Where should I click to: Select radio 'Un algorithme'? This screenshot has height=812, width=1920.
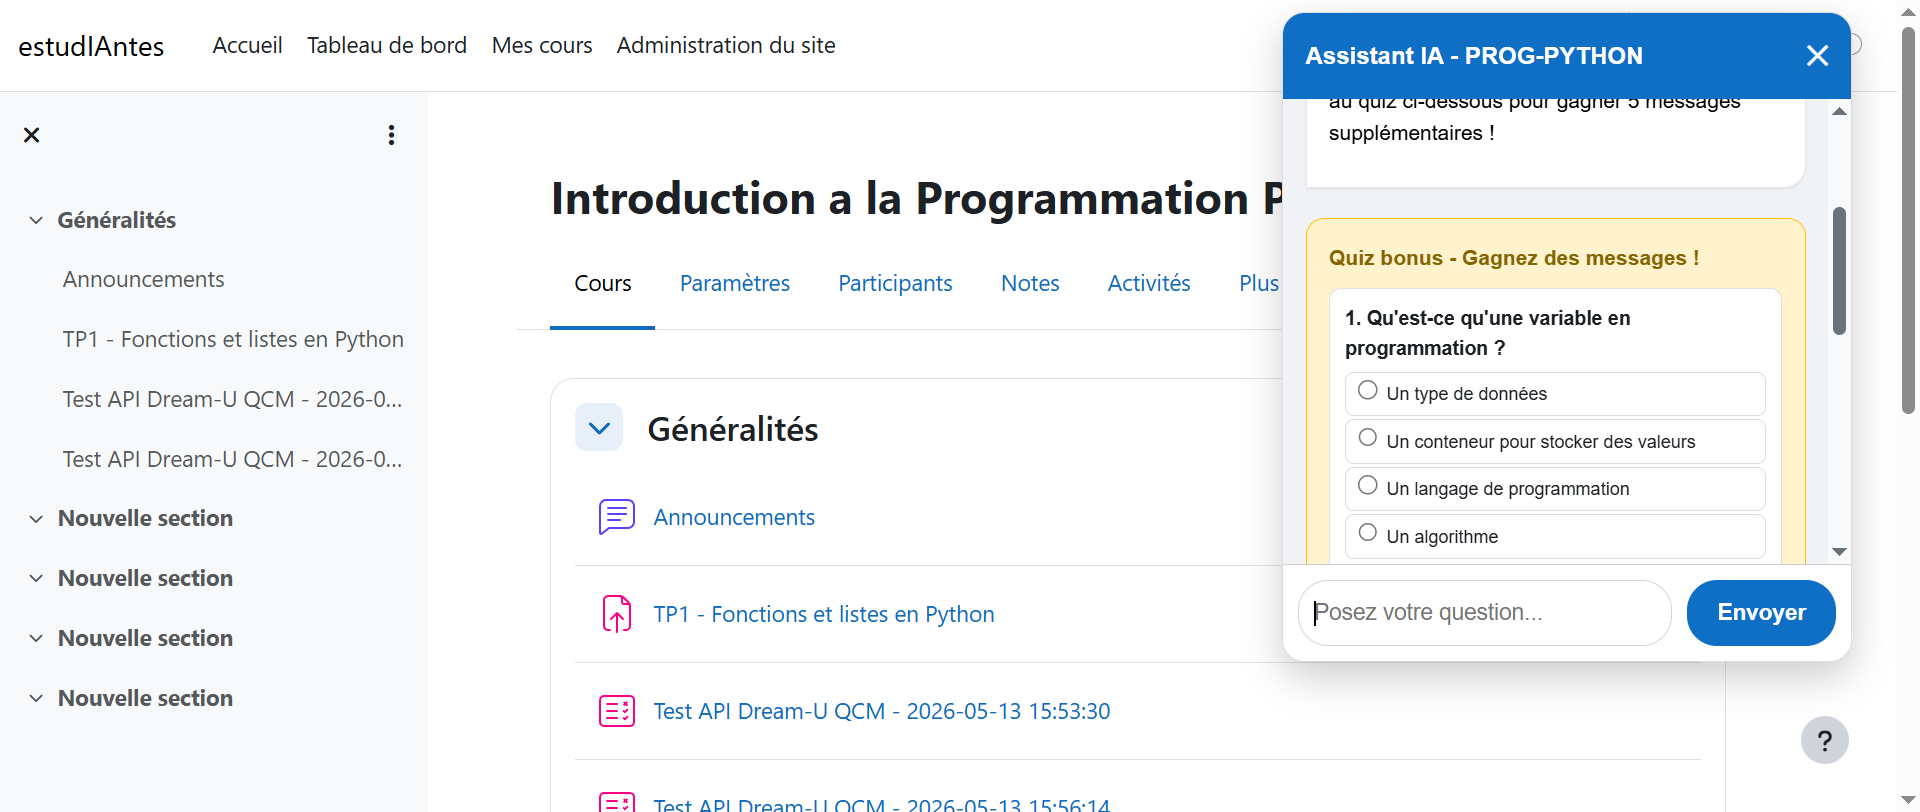(1368, 532)
